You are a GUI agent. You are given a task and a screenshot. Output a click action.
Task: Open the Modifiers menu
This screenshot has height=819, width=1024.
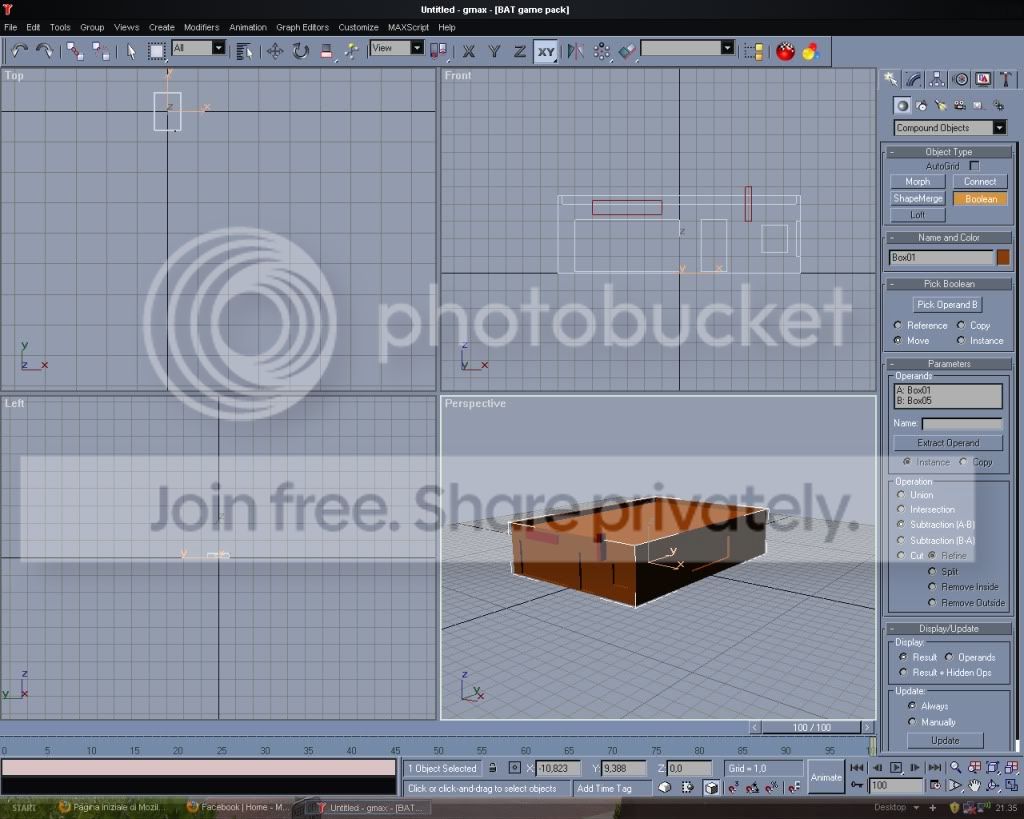(201, 27)
